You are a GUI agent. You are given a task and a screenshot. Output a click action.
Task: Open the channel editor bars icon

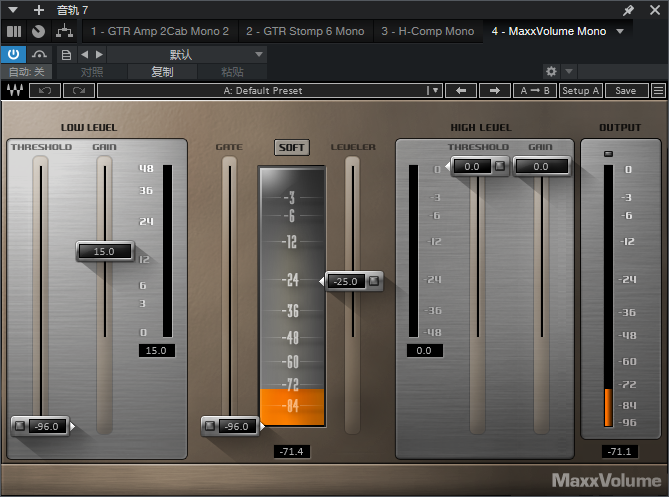tap(14, 31)
